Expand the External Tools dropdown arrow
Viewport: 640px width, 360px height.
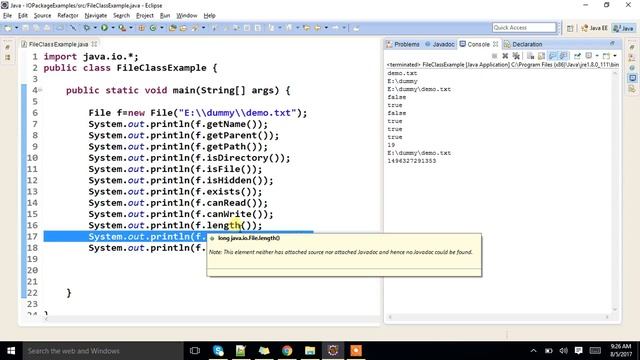pos(131,28)
